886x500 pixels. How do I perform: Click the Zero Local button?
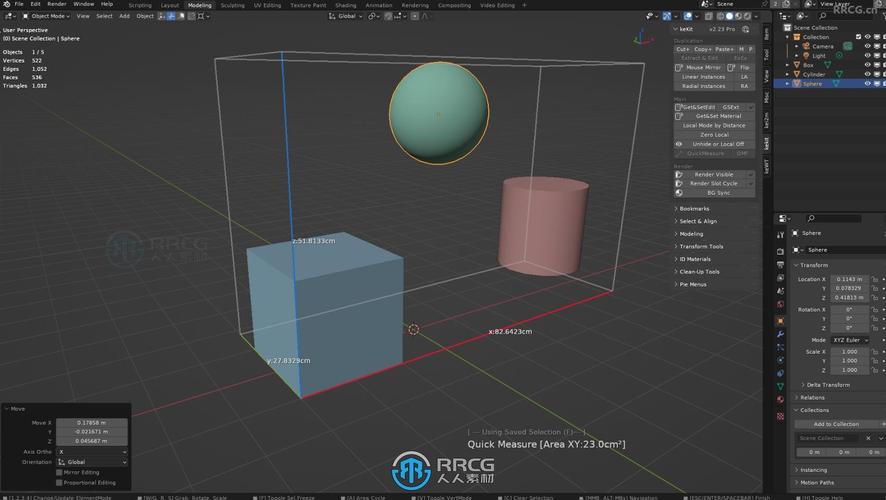(x=714, y=135)
